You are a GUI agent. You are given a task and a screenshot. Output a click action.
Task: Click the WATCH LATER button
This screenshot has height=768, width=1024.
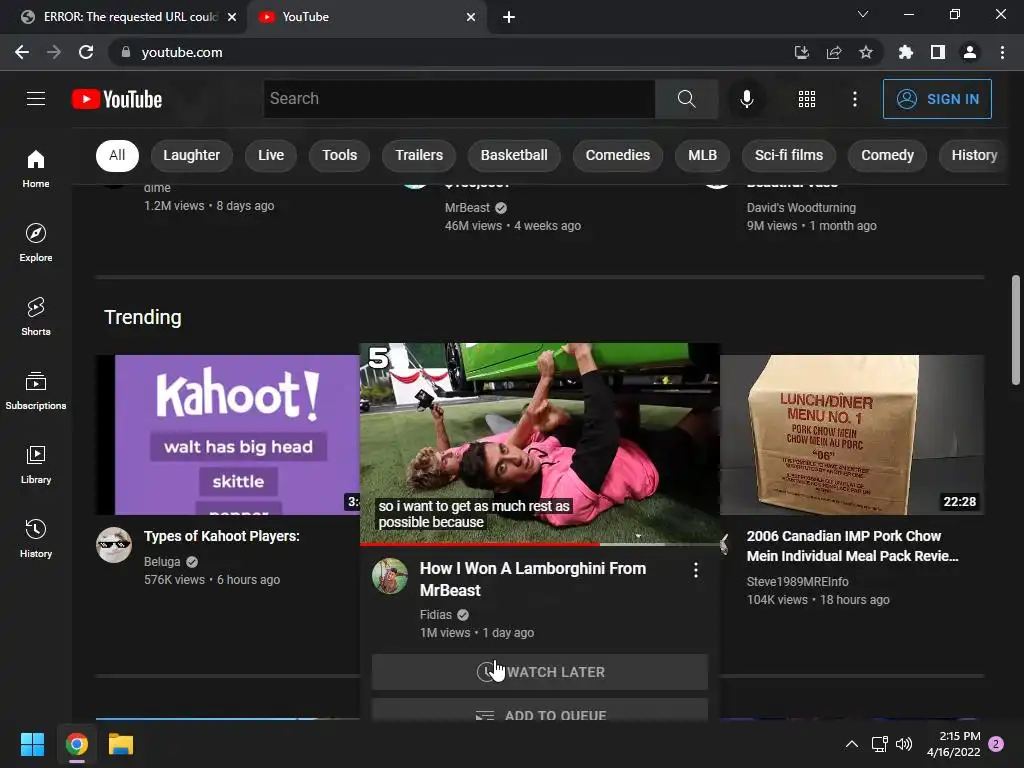pos(539,672)
